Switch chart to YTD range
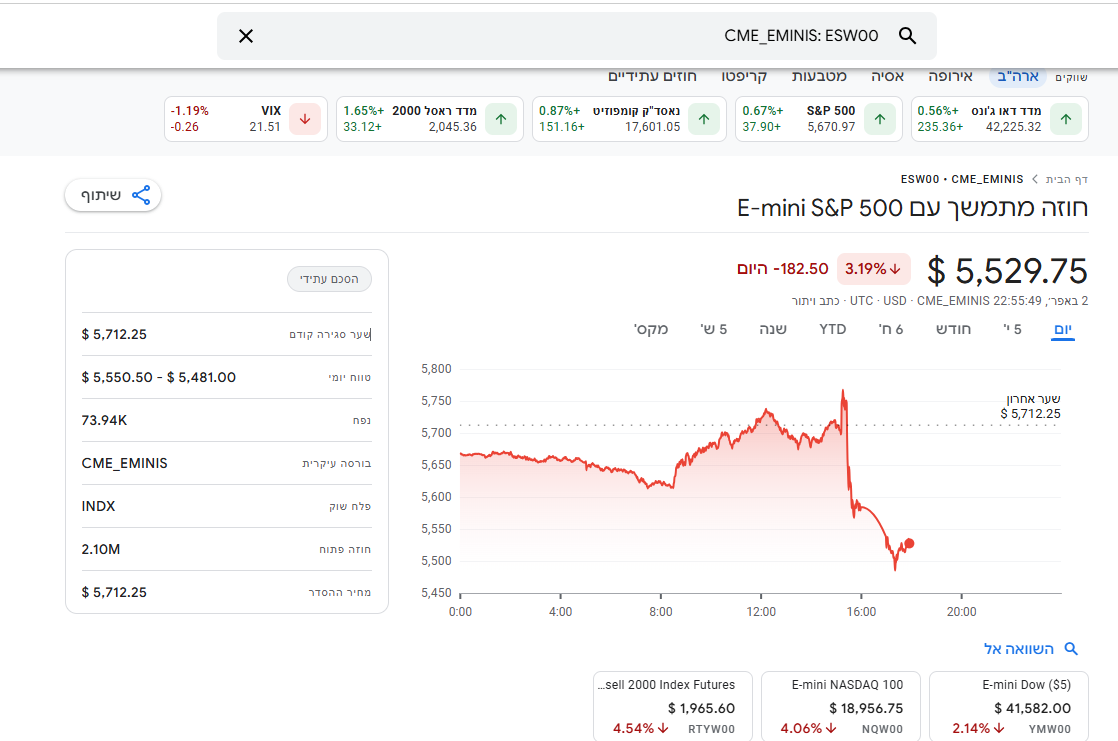The width and height of the screenshot is (1118, 741). coord(832,329)
